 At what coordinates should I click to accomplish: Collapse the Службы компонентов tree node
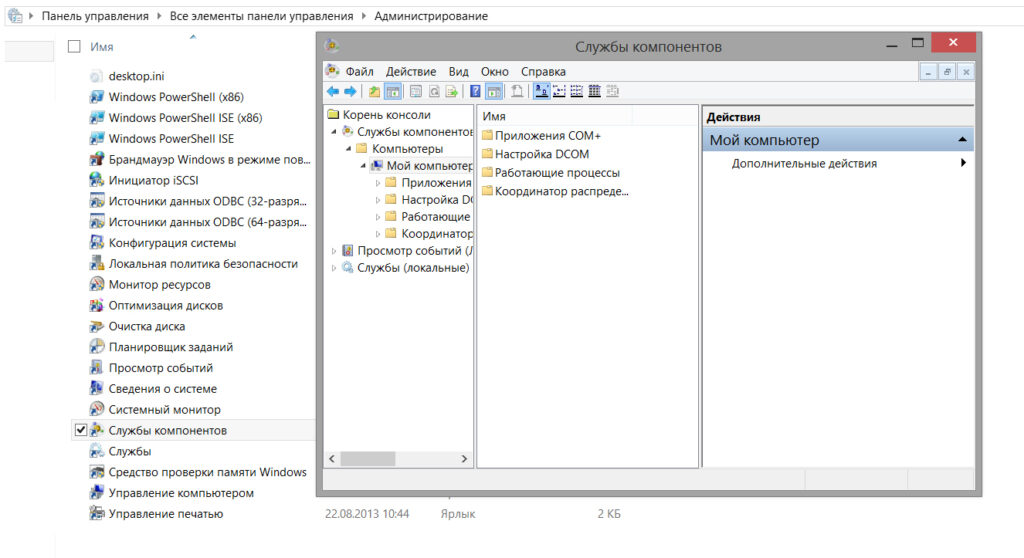334,132
